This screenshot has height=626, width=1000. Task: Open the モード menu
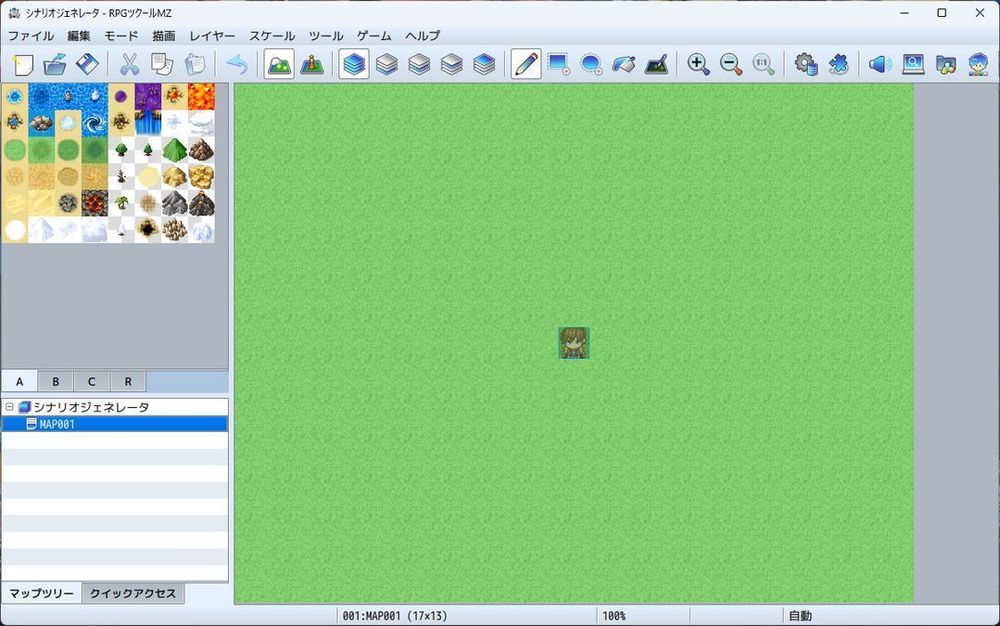tap(121, 36)
